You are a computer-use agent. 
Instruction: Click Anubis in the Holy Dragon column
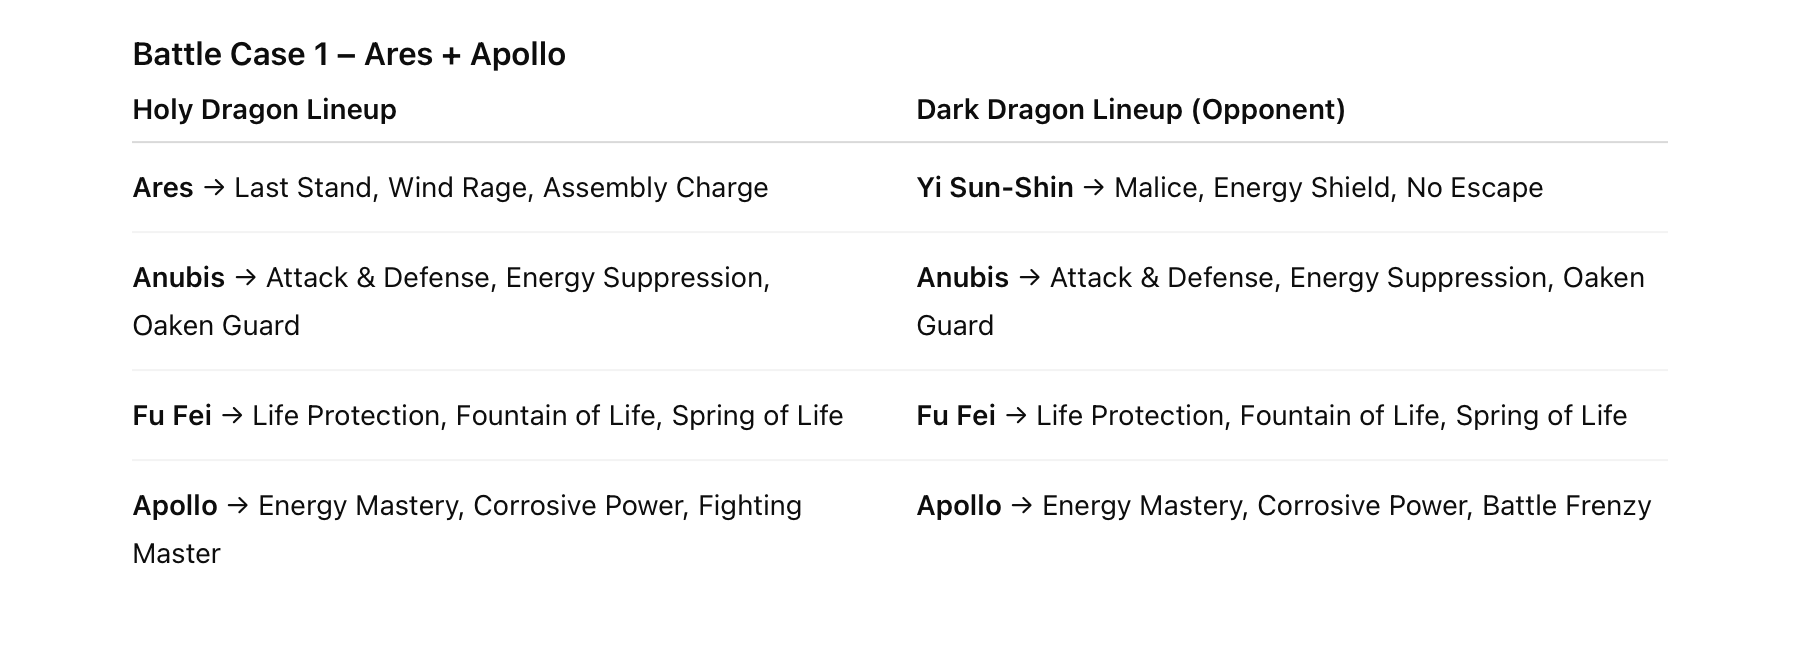(x=178, y=277)
